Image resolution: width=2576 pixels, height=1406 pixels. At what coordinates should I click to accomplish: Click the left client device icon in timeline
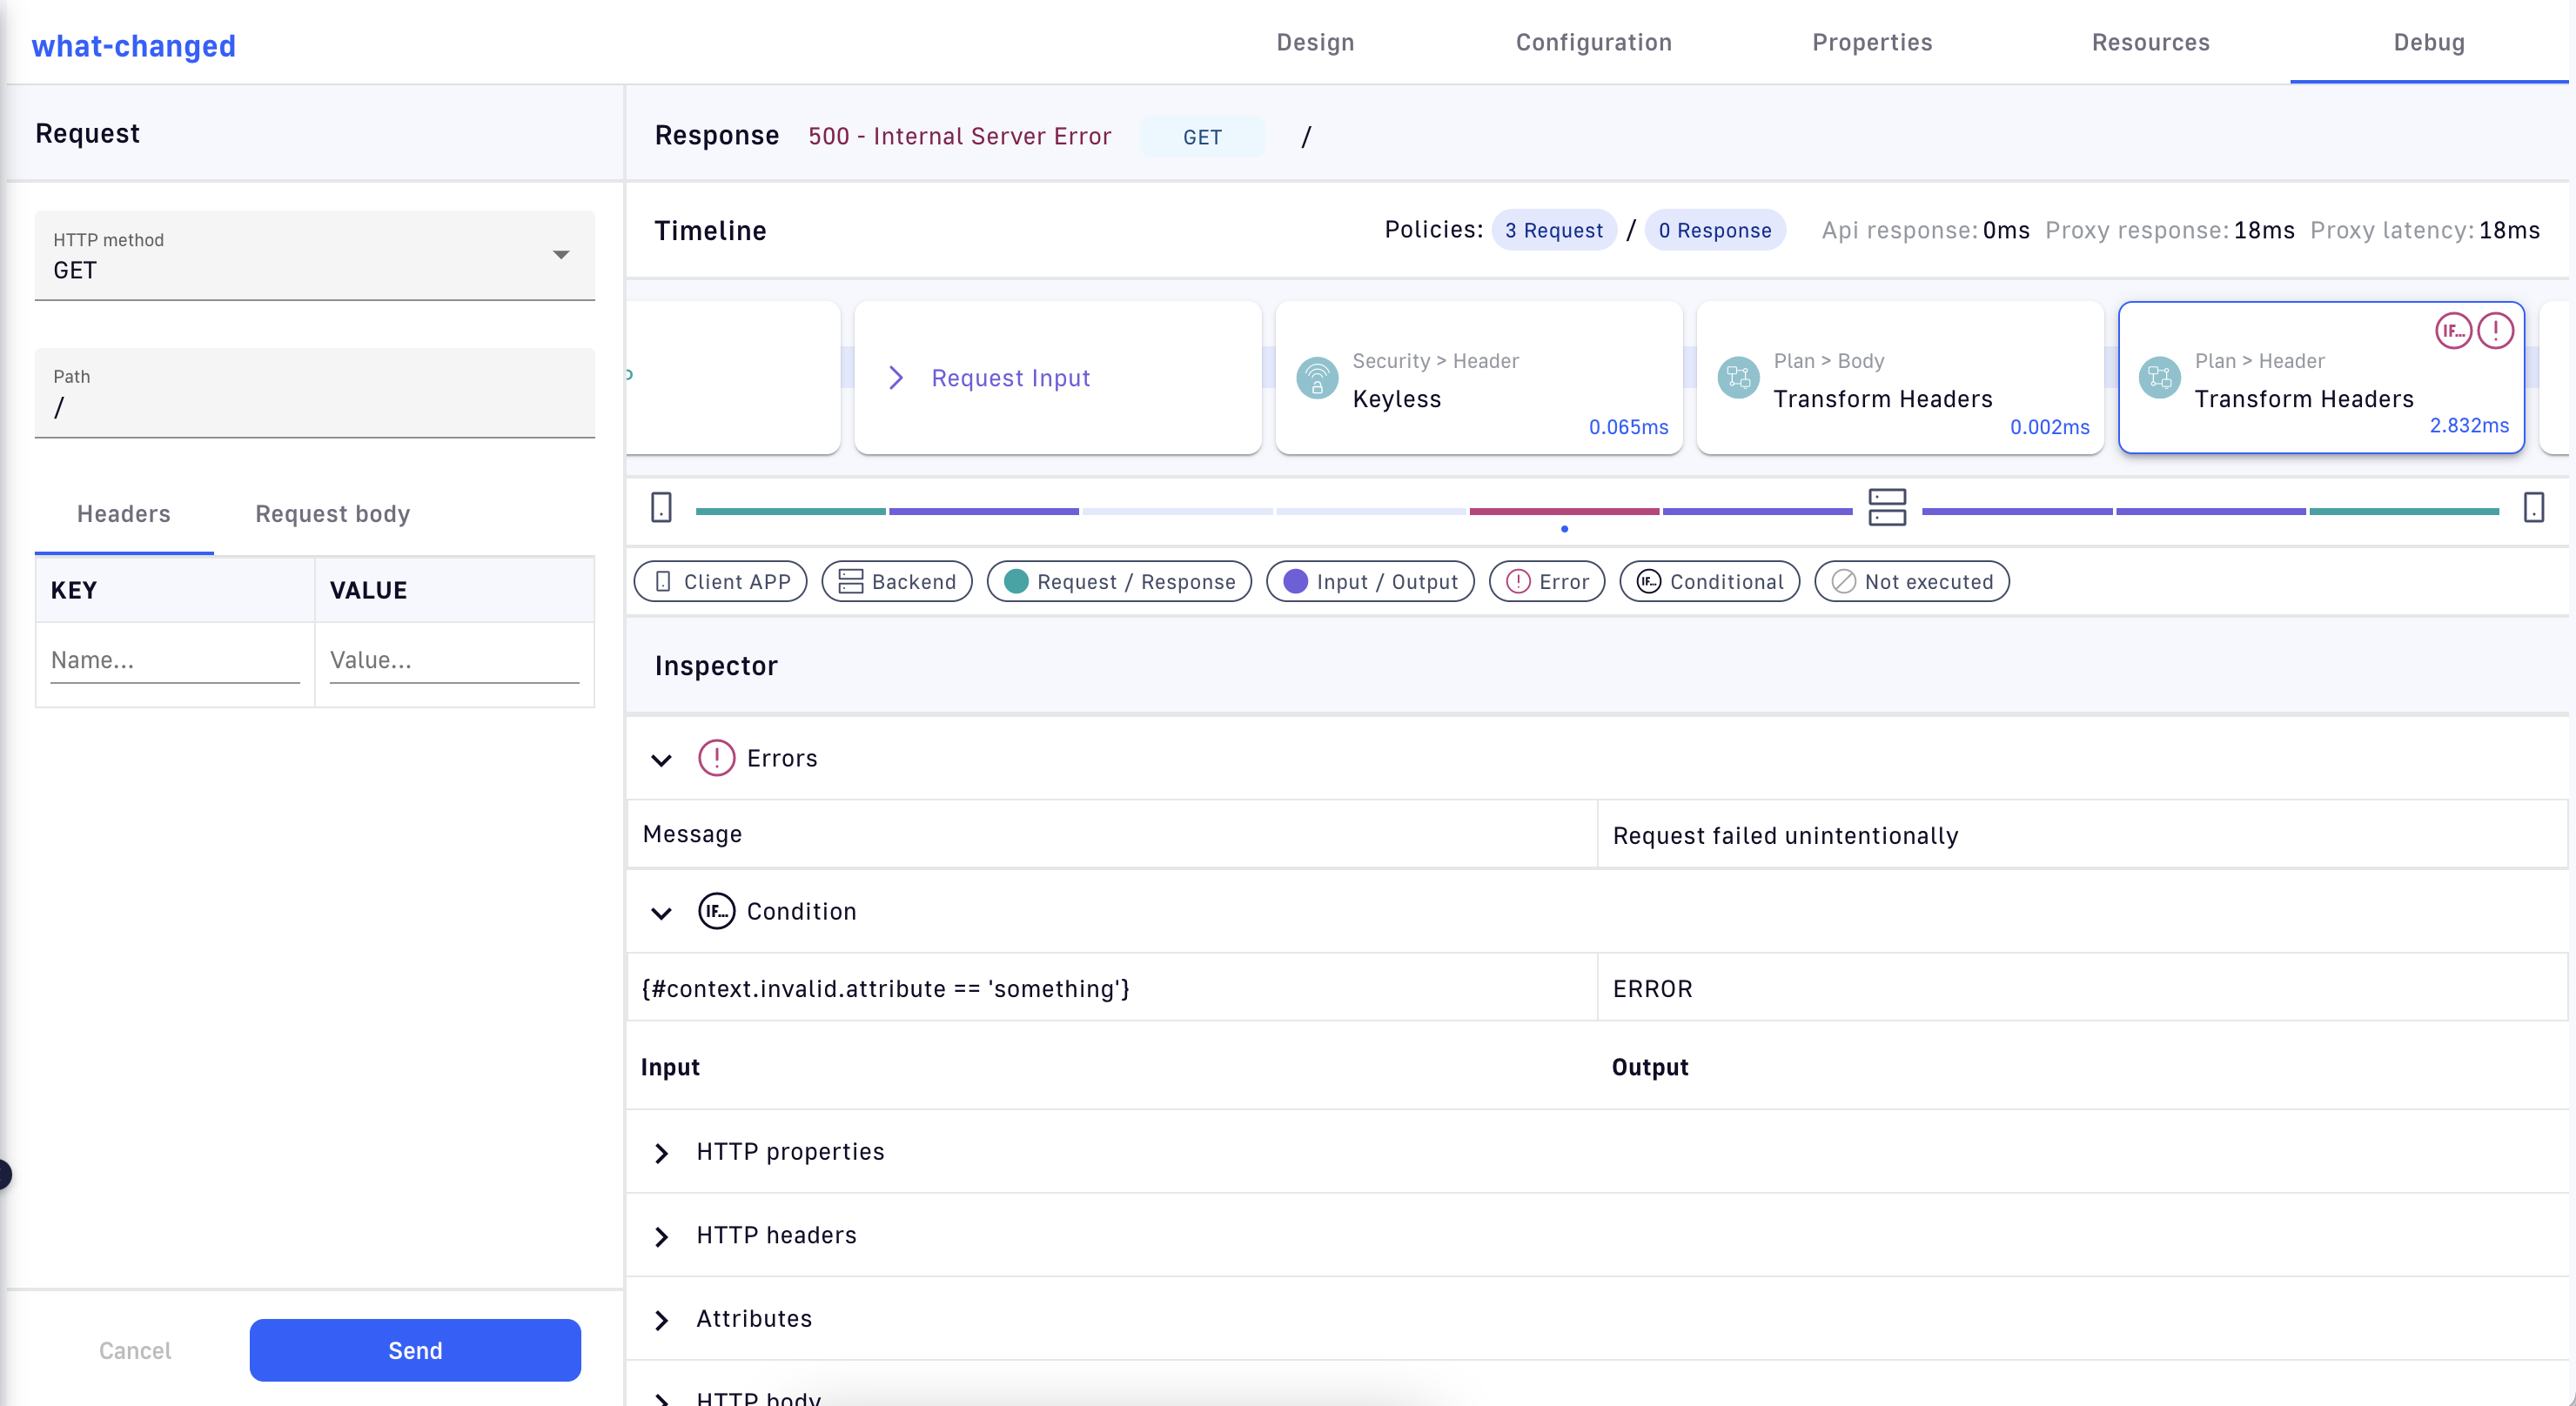coord(661,508)
